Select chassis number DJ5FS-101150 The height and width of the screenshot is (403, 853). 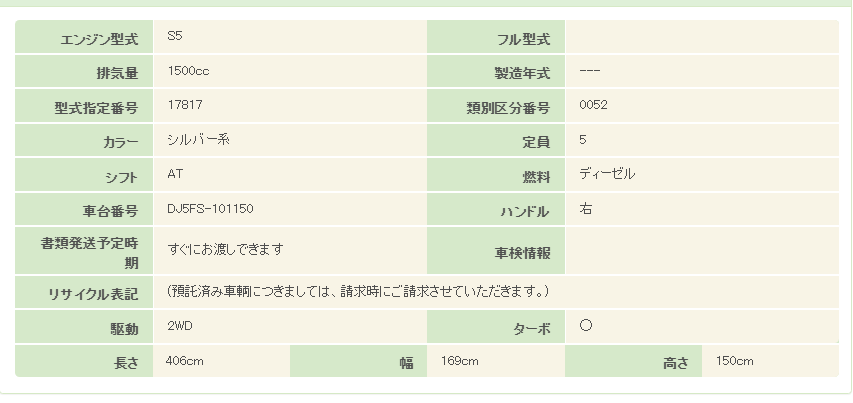point(211,209)
